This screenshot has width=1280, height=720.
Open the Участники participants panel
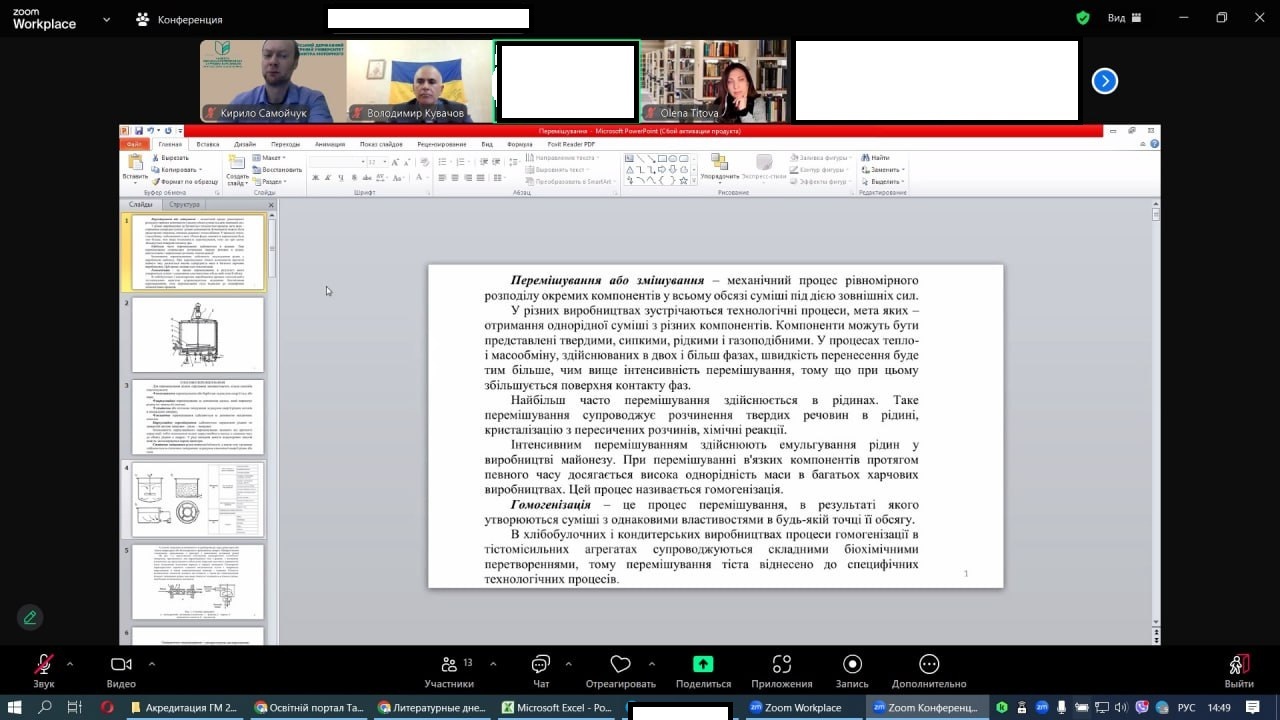tap(449, 665)
